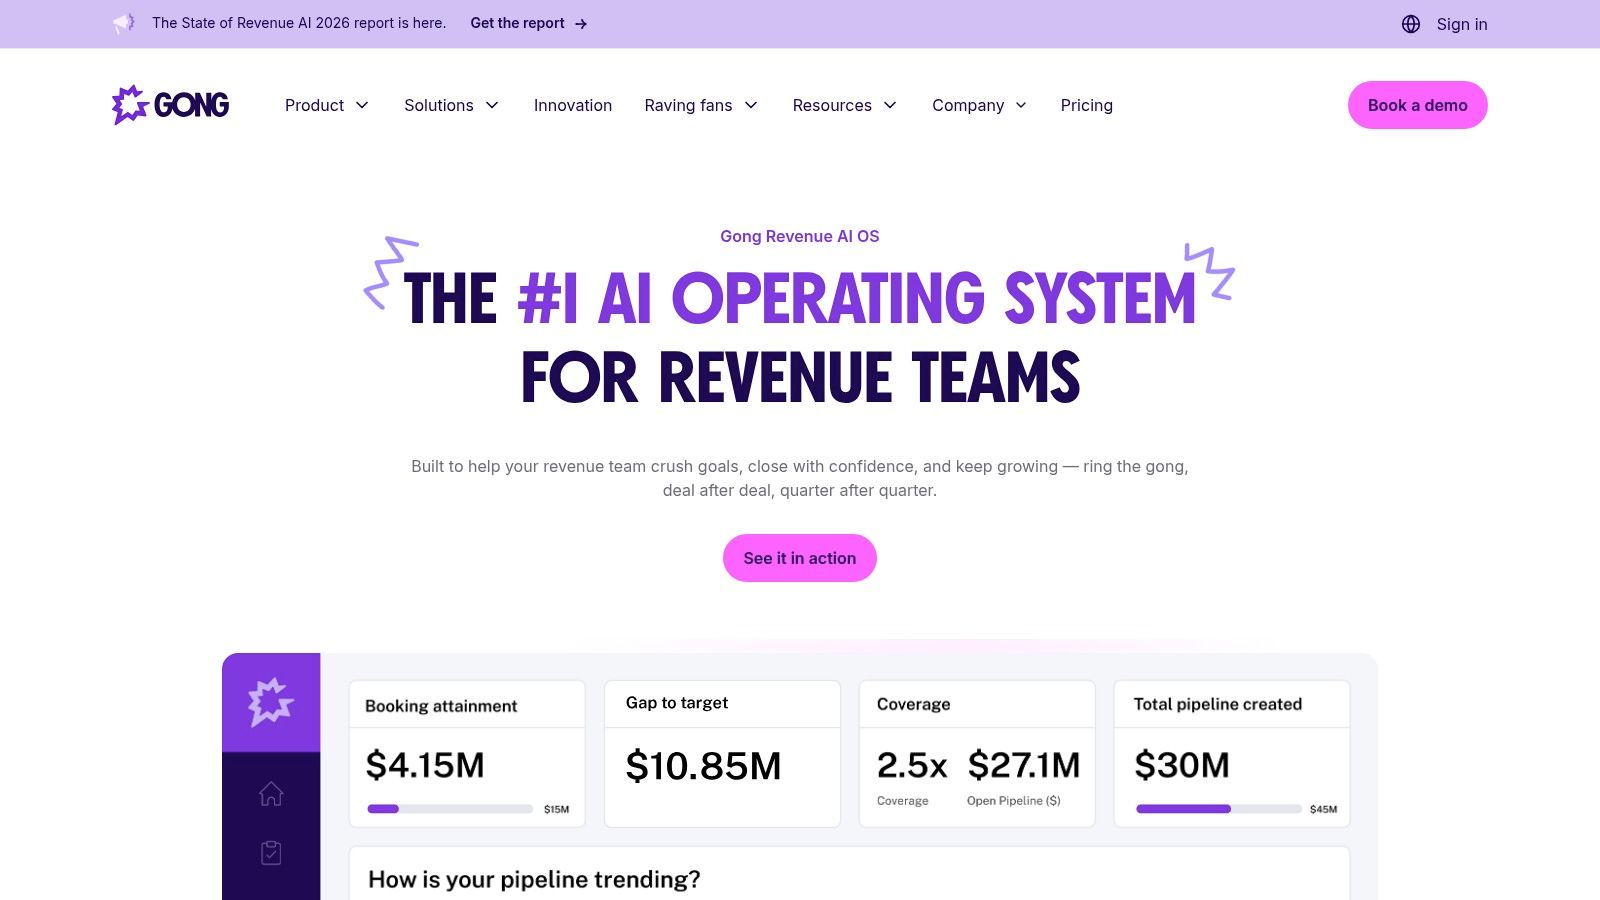Expand the Raving fans menu chevron
Image resolution: width=1600 pixels, height=900 pixels.
pyautogui.click(x=752, y=105)
